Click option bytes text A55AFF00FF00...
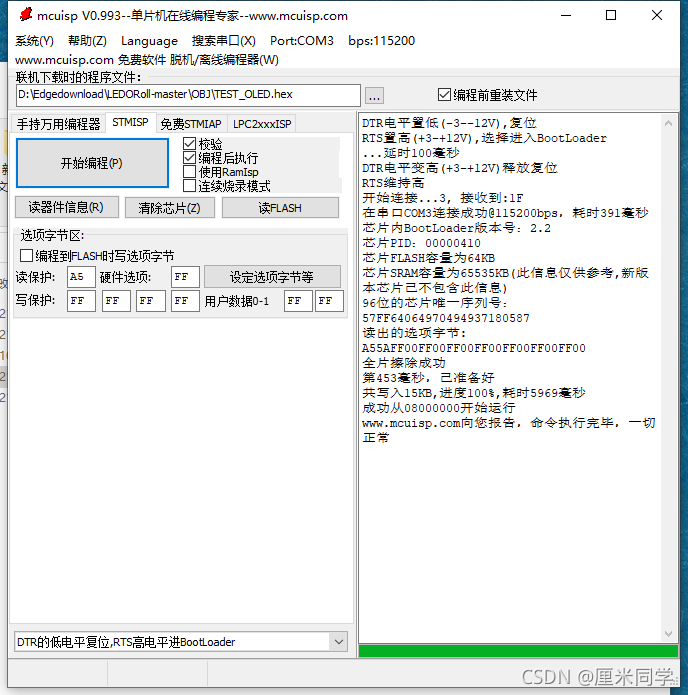688x695 pixels. click(x=473, y=348)
